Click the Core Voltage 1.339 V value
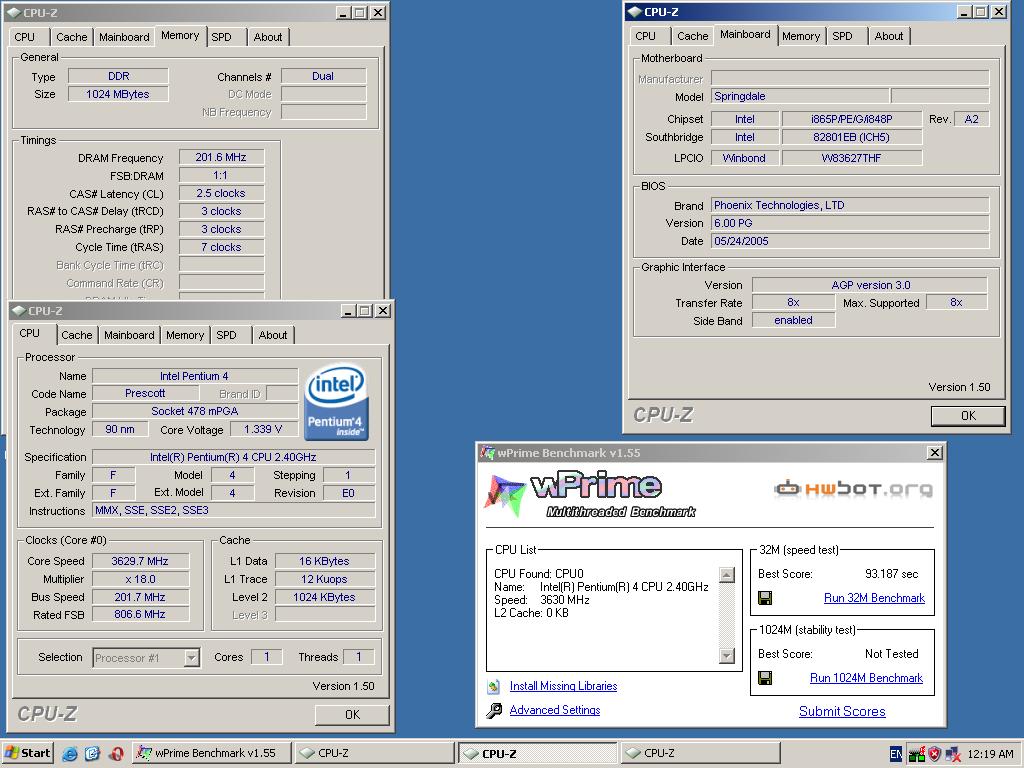 click(263, 429)
